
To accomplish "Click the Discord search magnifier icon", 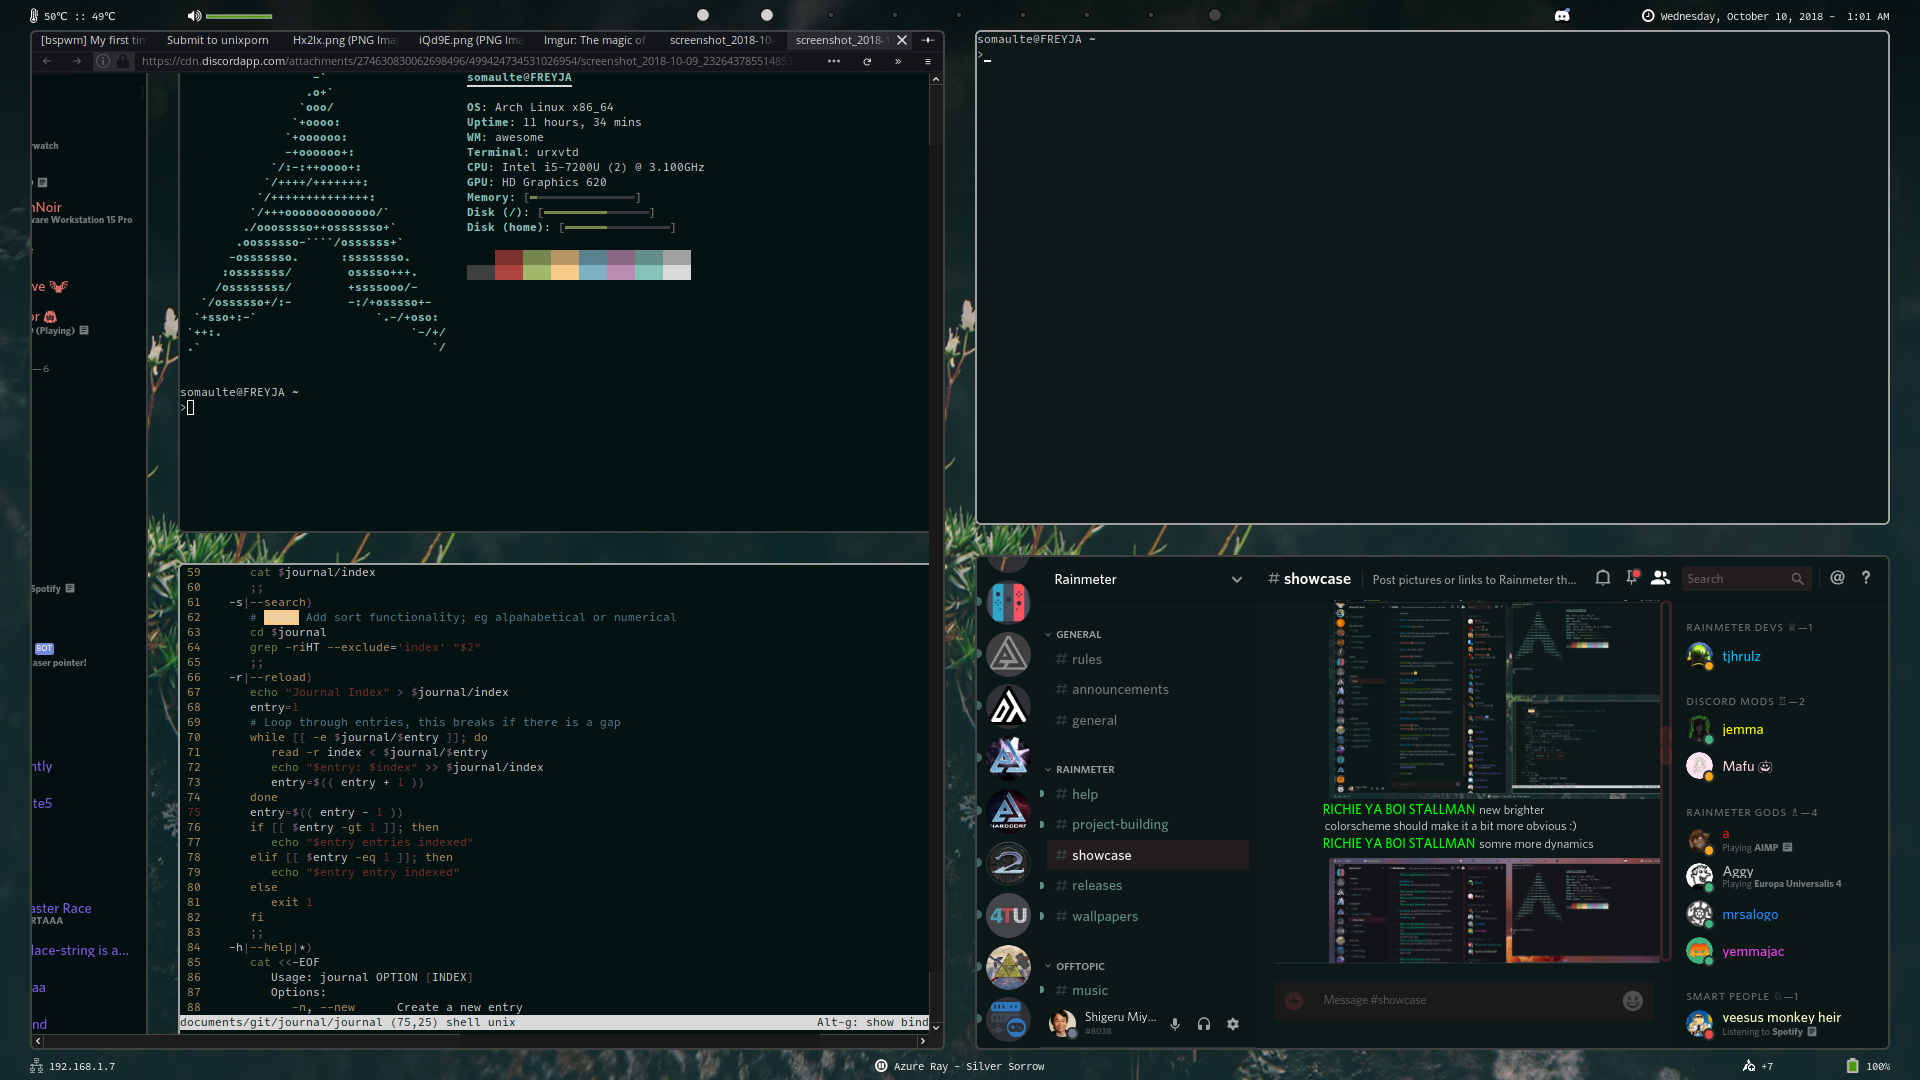I will [x=1797, y=579].
